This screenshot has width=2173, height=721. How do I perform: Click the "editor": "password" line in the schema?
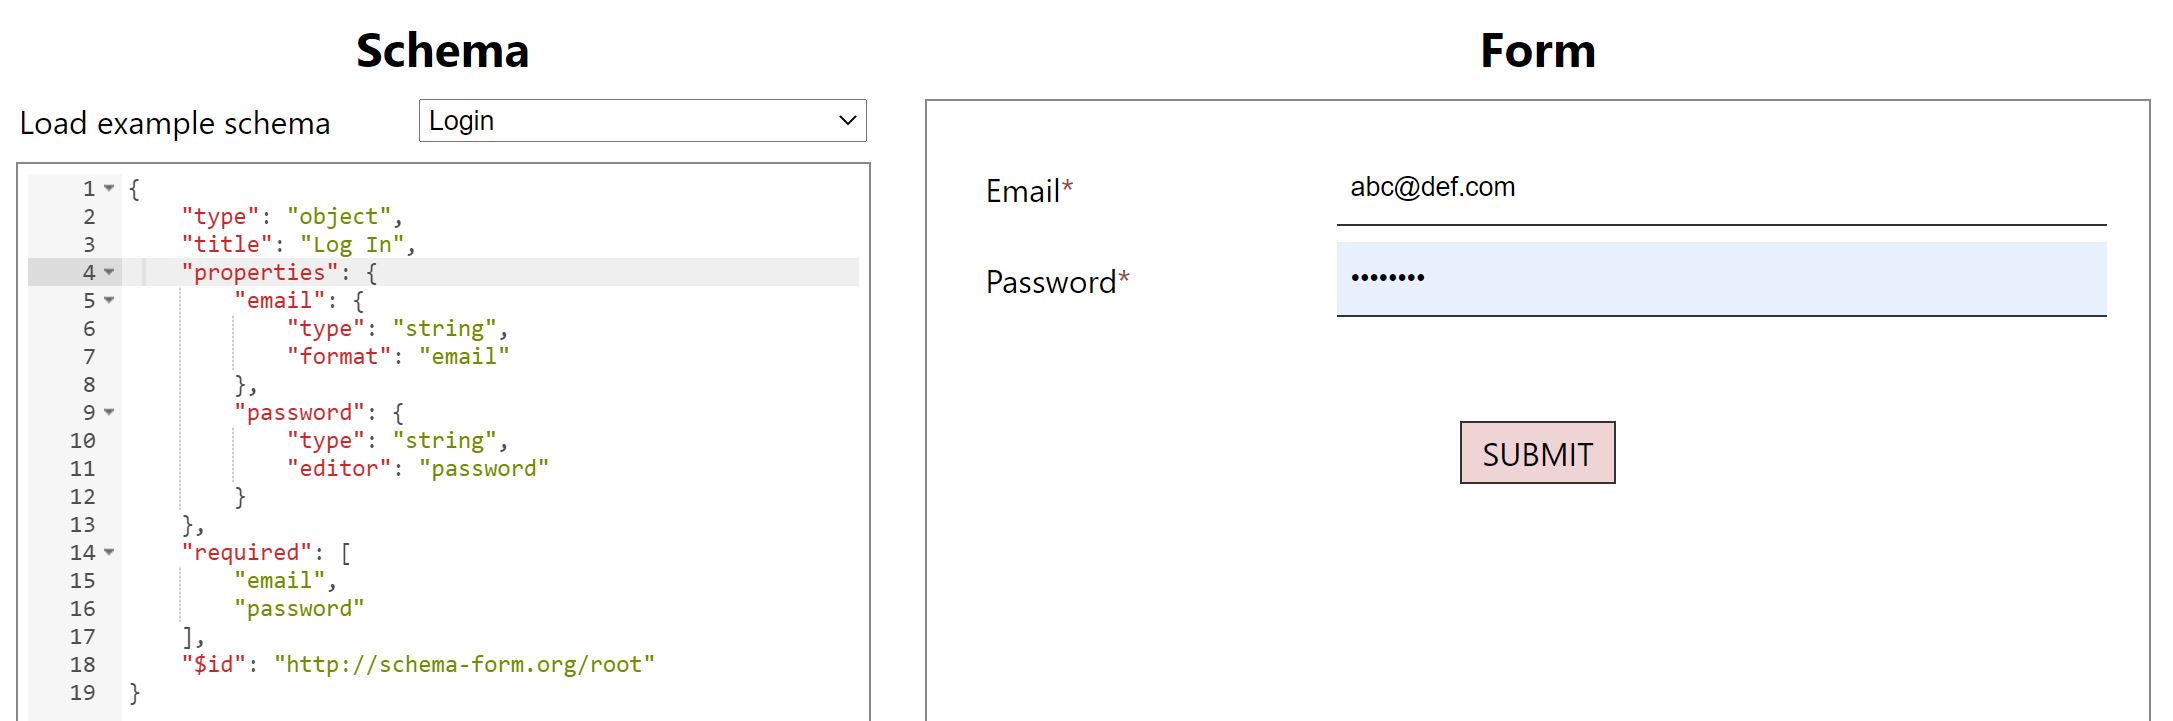tap(417, 468)
